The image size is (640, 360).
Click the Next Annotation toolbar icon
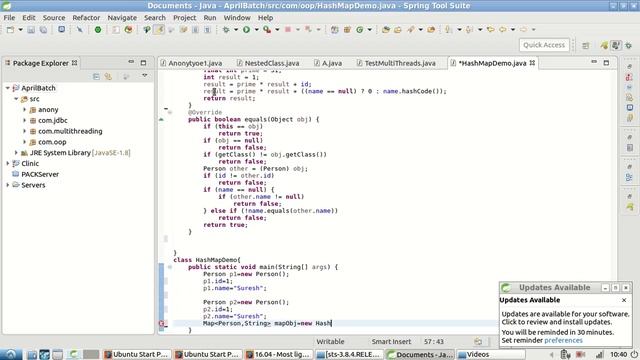(x=449, y=29)
